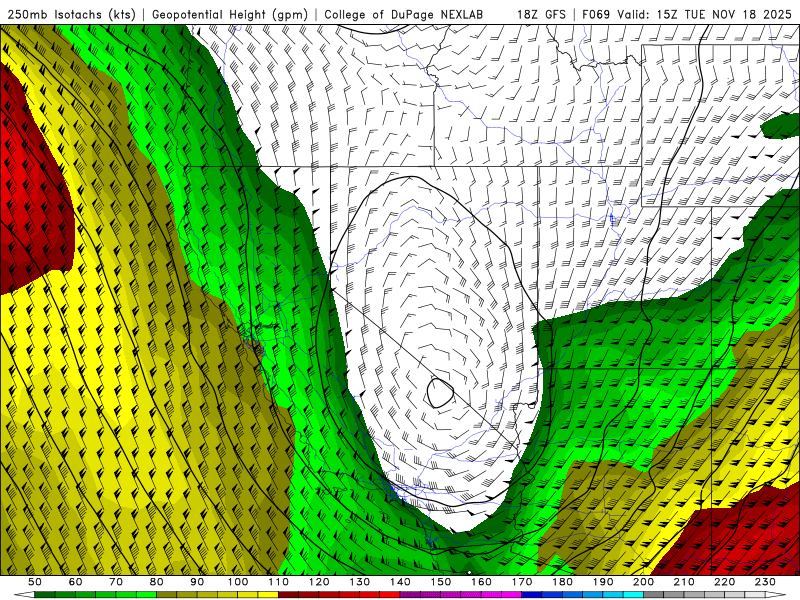
Task: Click the 'Geopotential Height (gpm)' title text
Action: [230, 14]
